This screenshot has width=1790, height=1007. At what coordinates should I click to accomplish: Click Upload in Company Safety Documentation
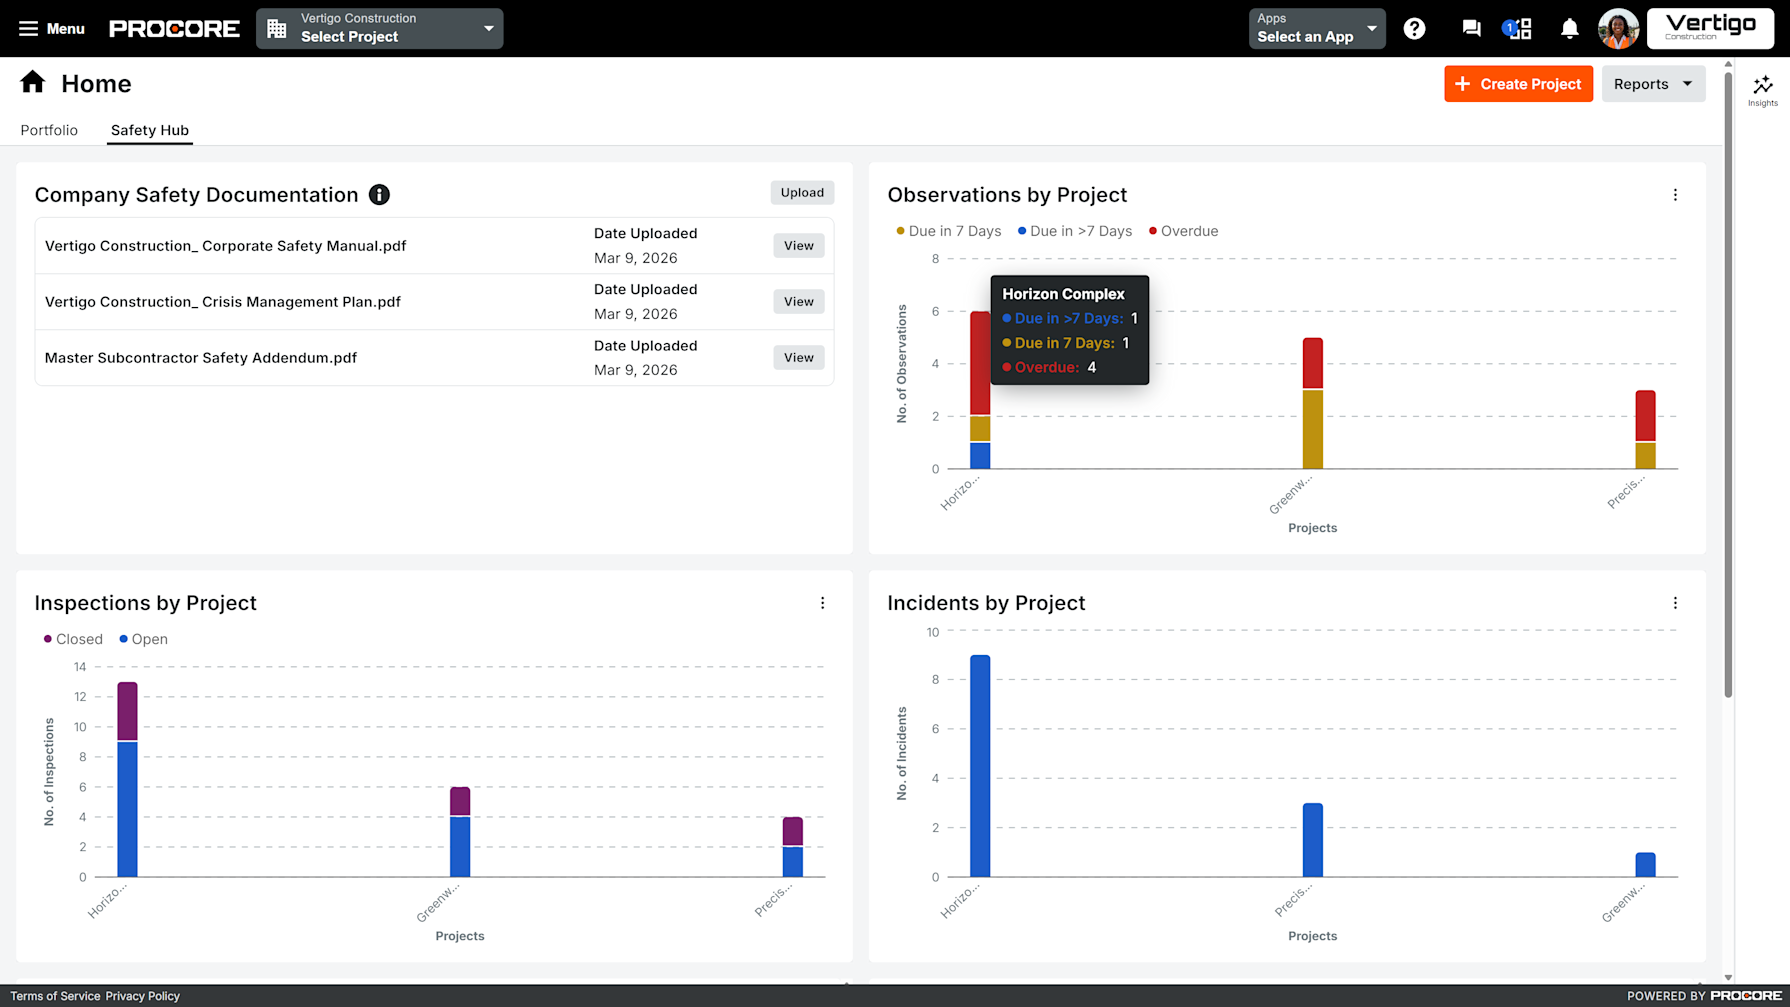coord(802,193)
